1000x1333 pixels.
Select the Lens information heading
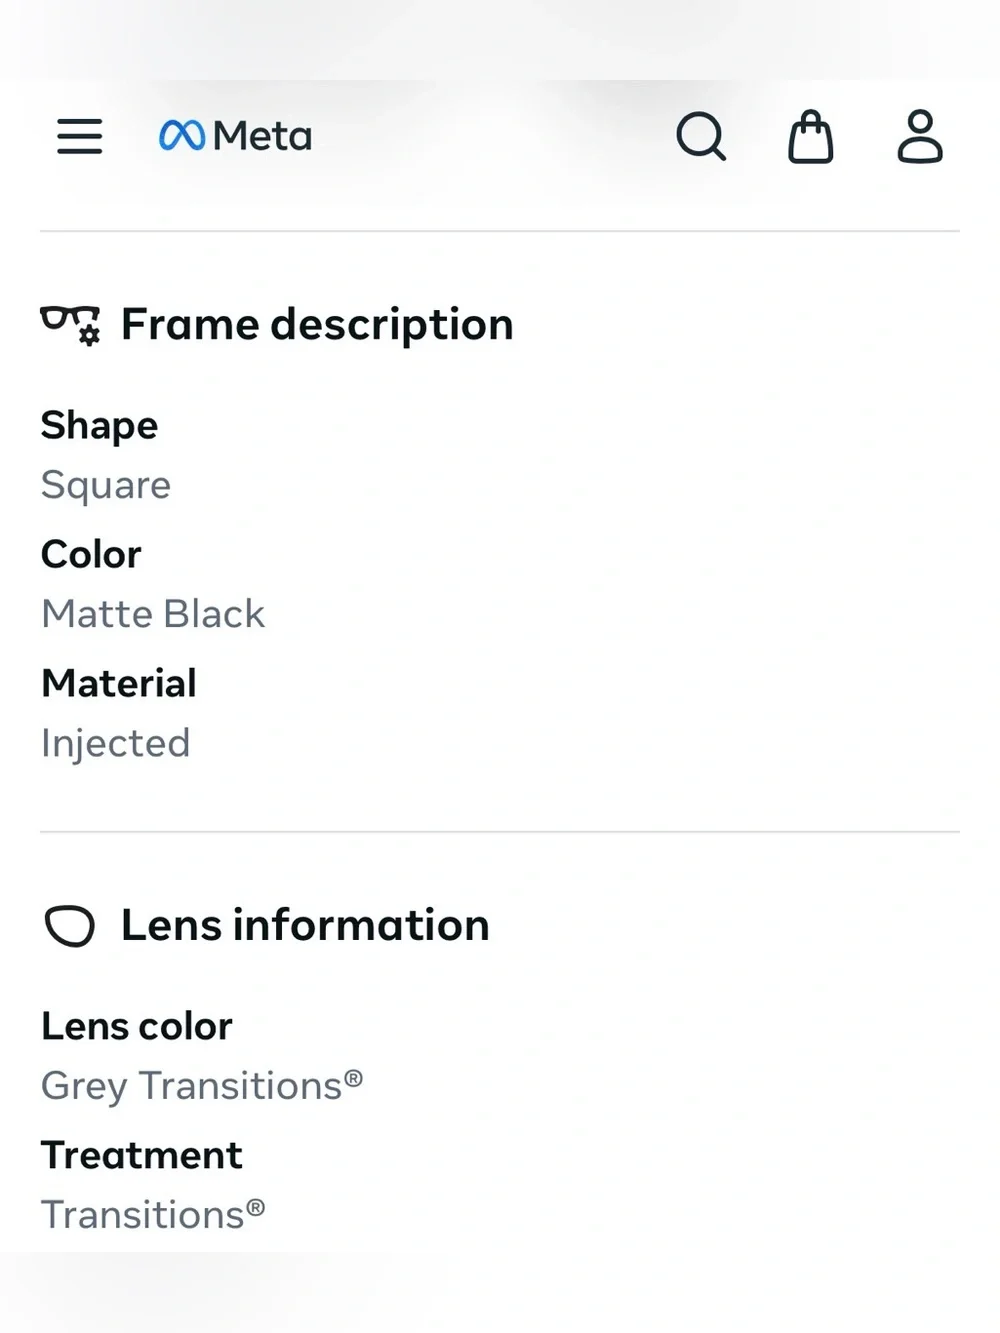[305, 925]
